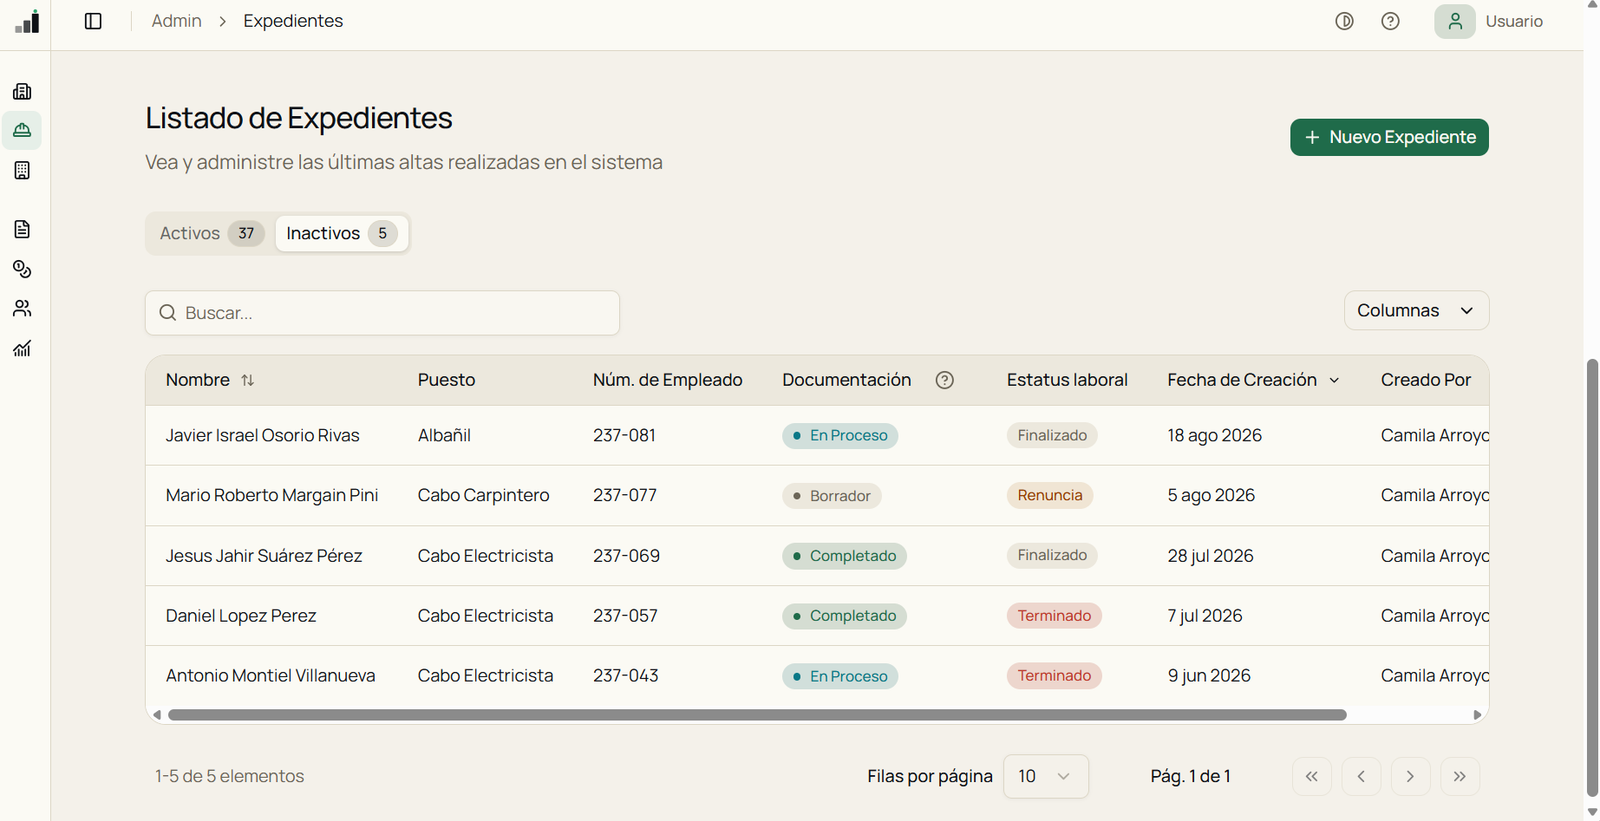The width and height of the screenshot is (1600, 821).
Task: Switch to the Activos tab
Action: (x=211, y=233)
